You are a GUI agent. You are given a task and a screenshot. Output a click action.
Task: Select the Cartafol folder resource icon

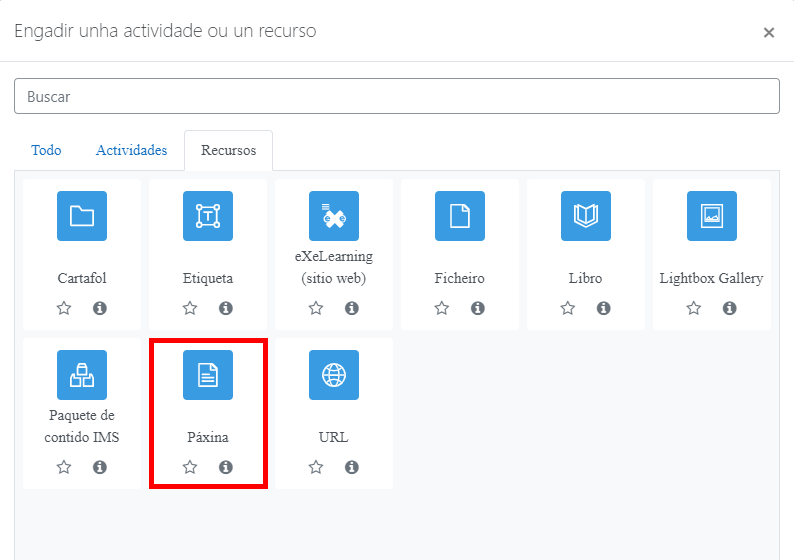pyautogui.click(x=82, y=216)
